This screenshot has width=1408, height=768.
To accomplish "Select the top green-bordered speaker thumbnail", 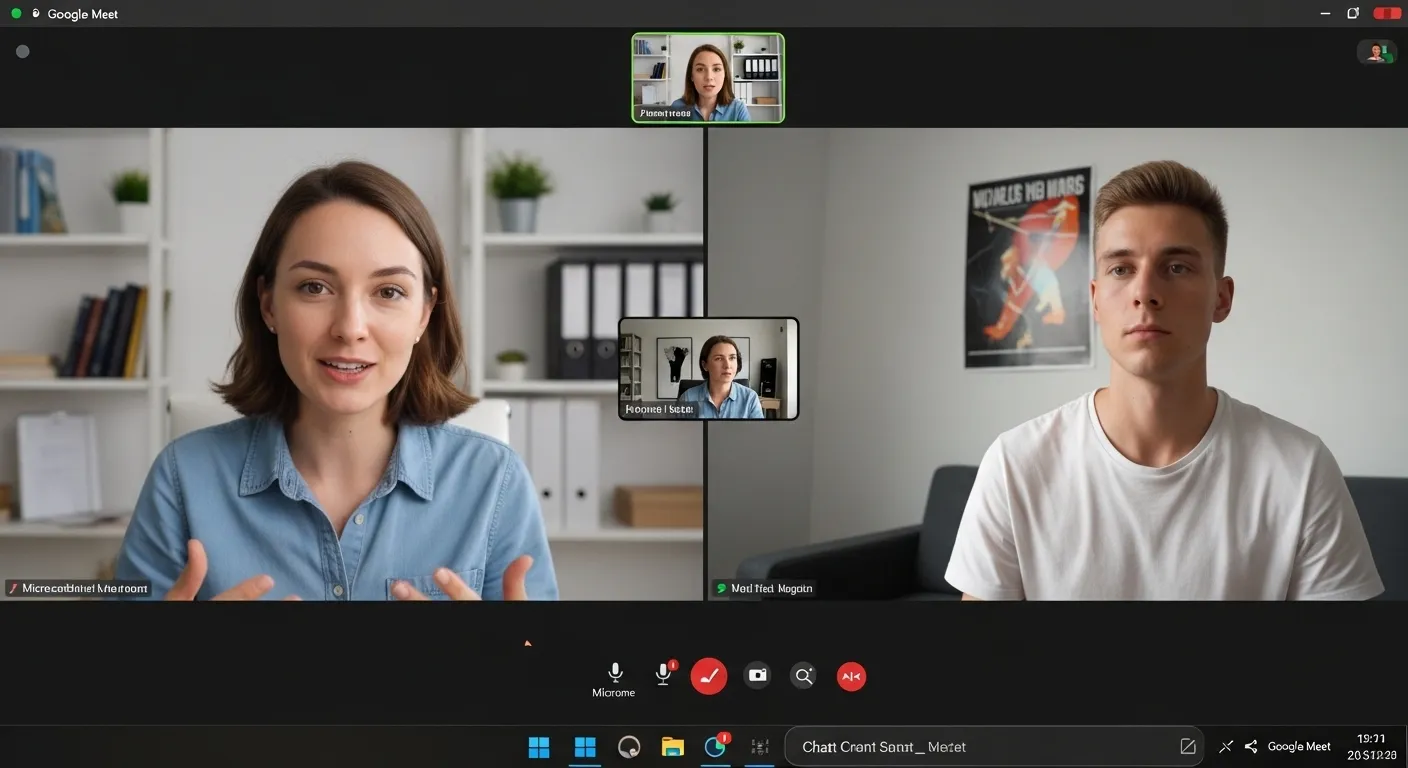I will [708, 78].
